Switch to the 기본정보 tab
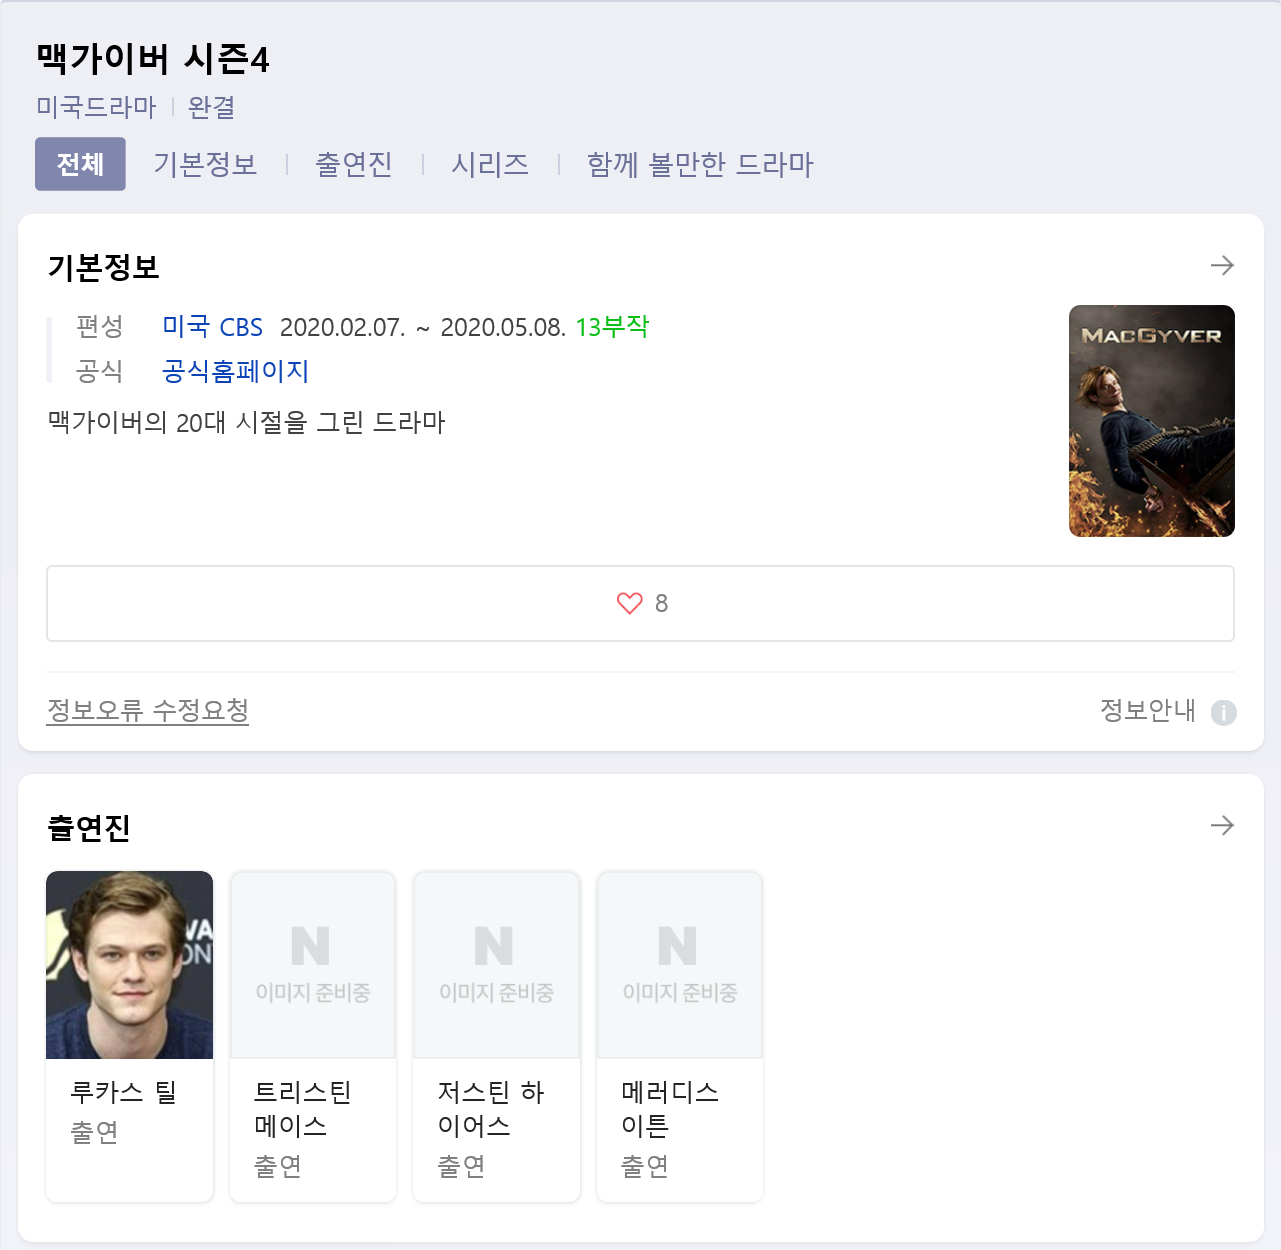 click(205, 164)
